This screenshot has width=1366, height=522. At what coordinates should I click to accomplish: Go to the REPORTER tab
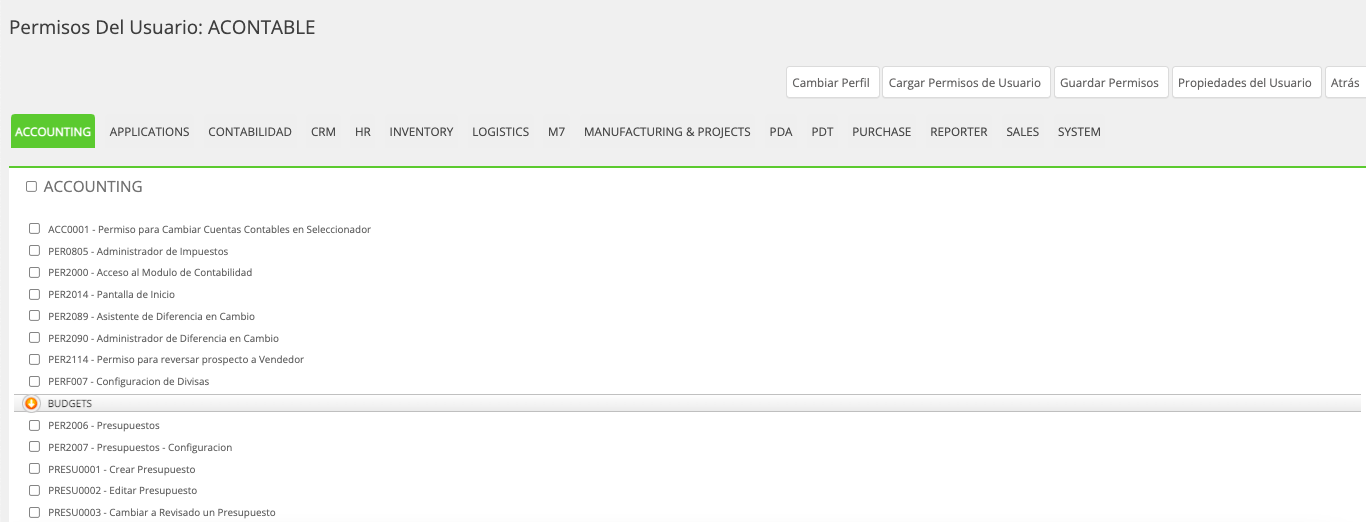pos(958,131)
